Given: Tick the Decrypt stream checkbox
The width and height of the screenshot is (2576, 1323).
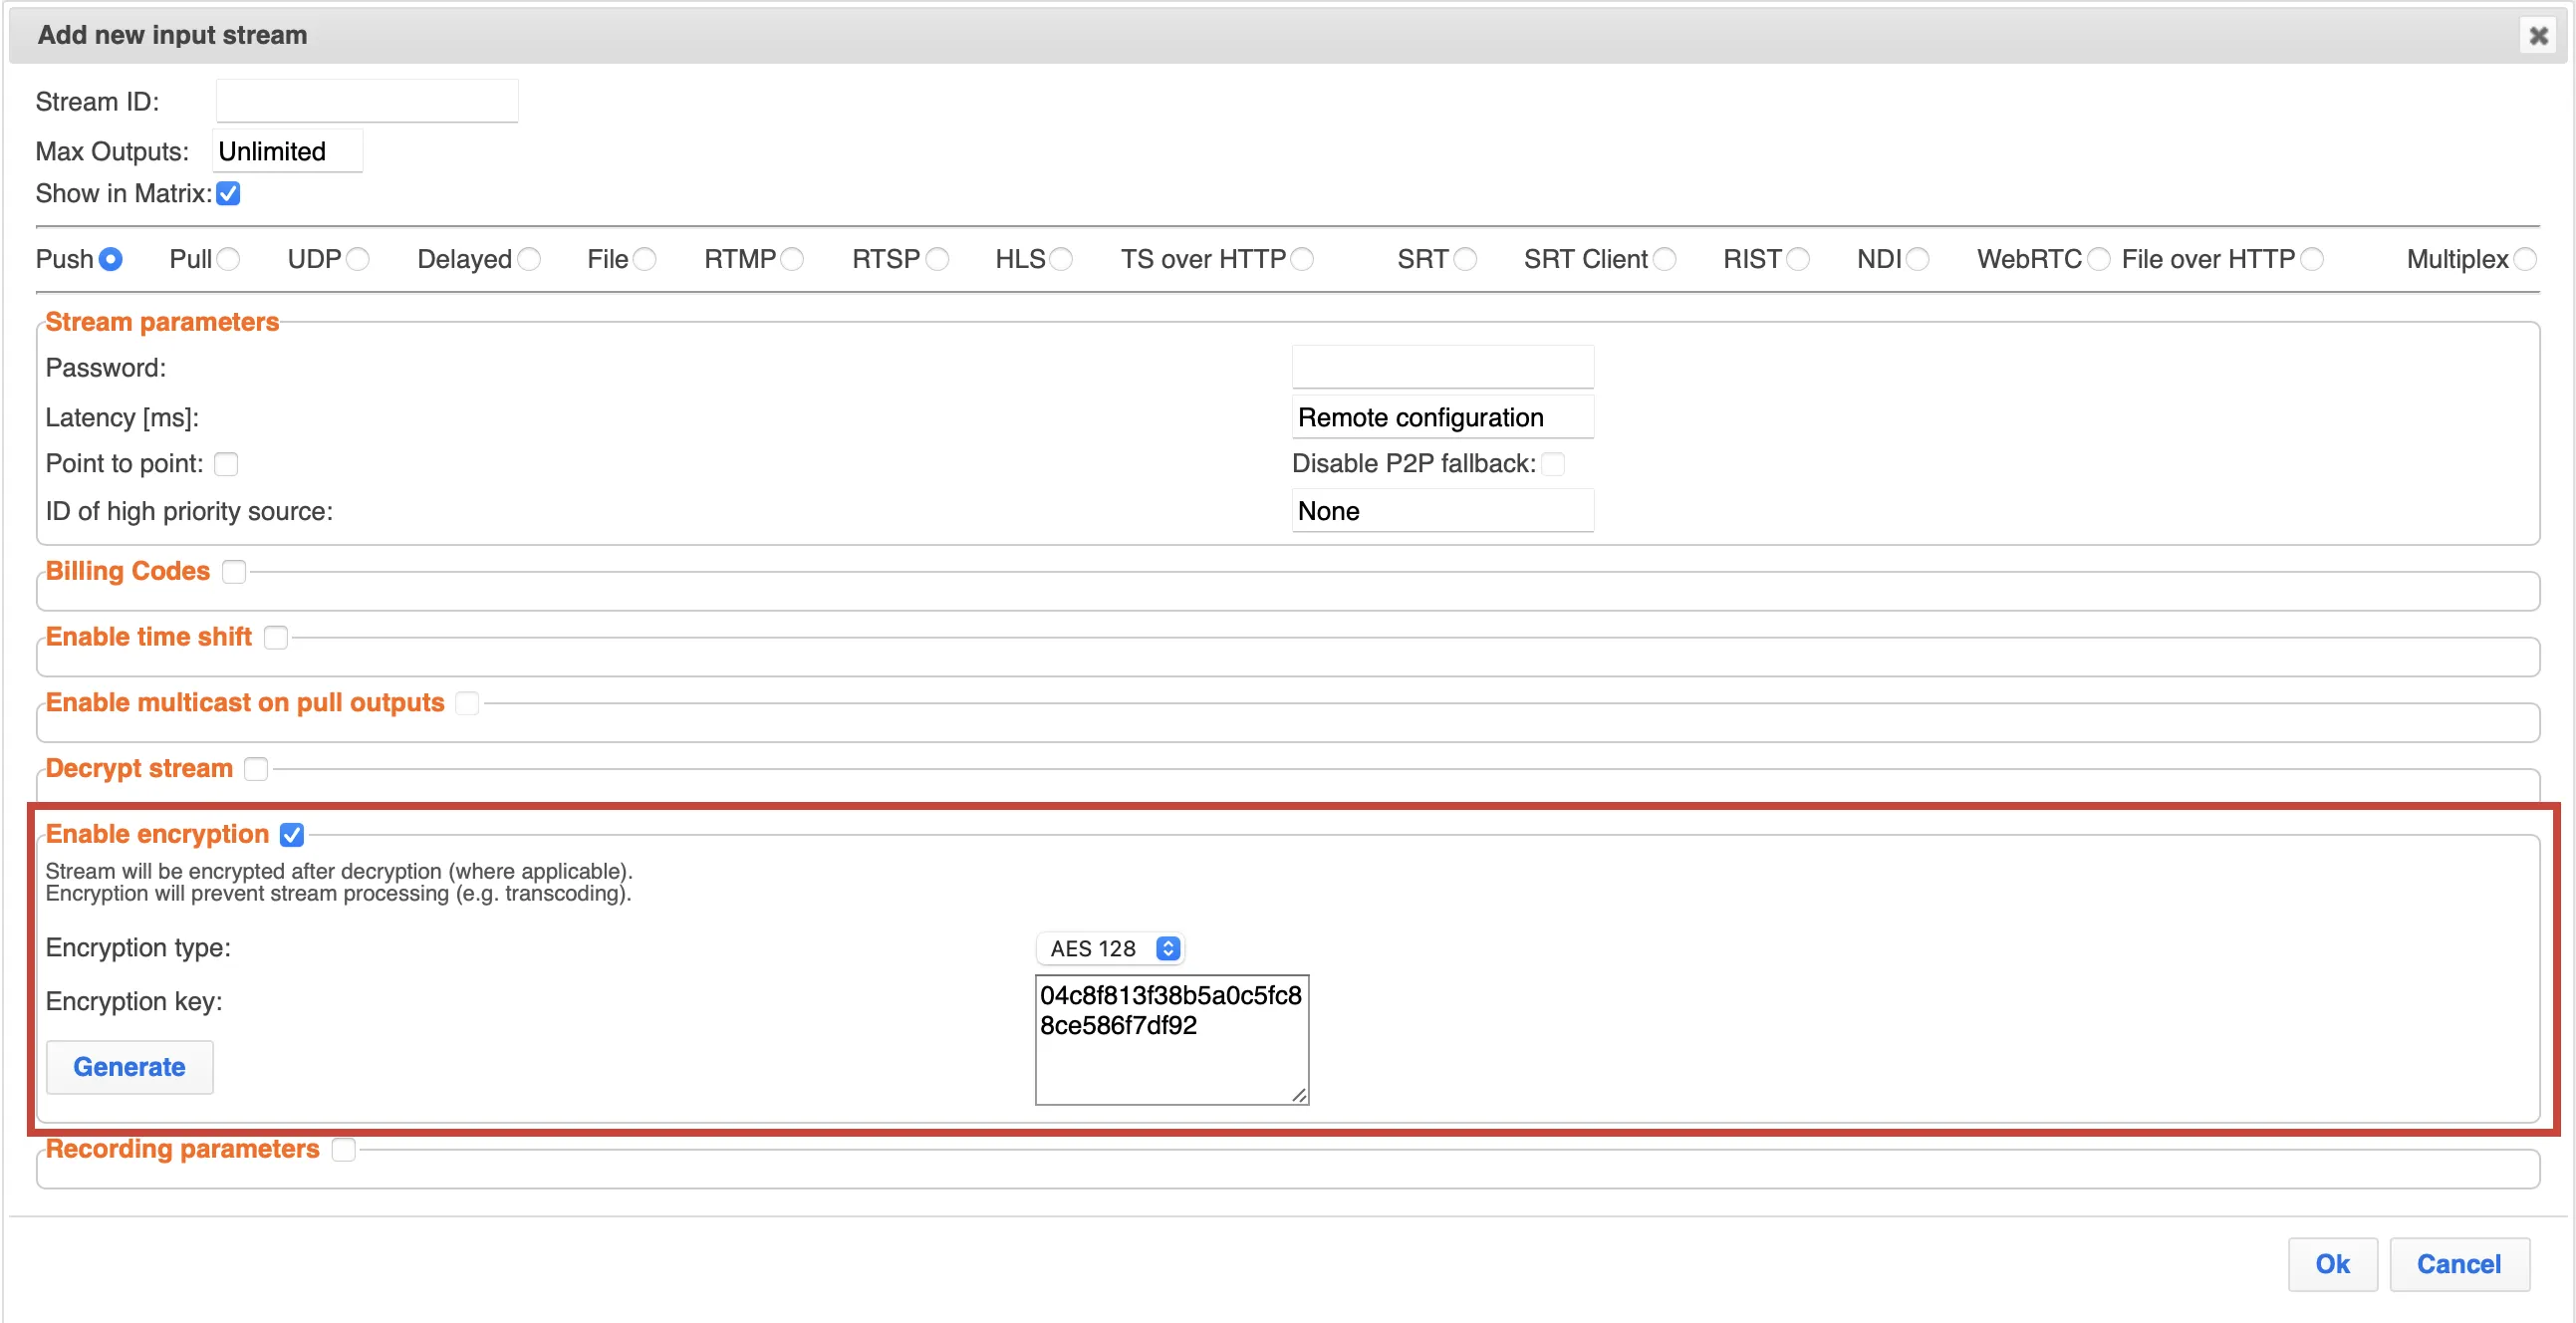Looking at the screenshot, I should pyautogui.click(x=256, y=769).
